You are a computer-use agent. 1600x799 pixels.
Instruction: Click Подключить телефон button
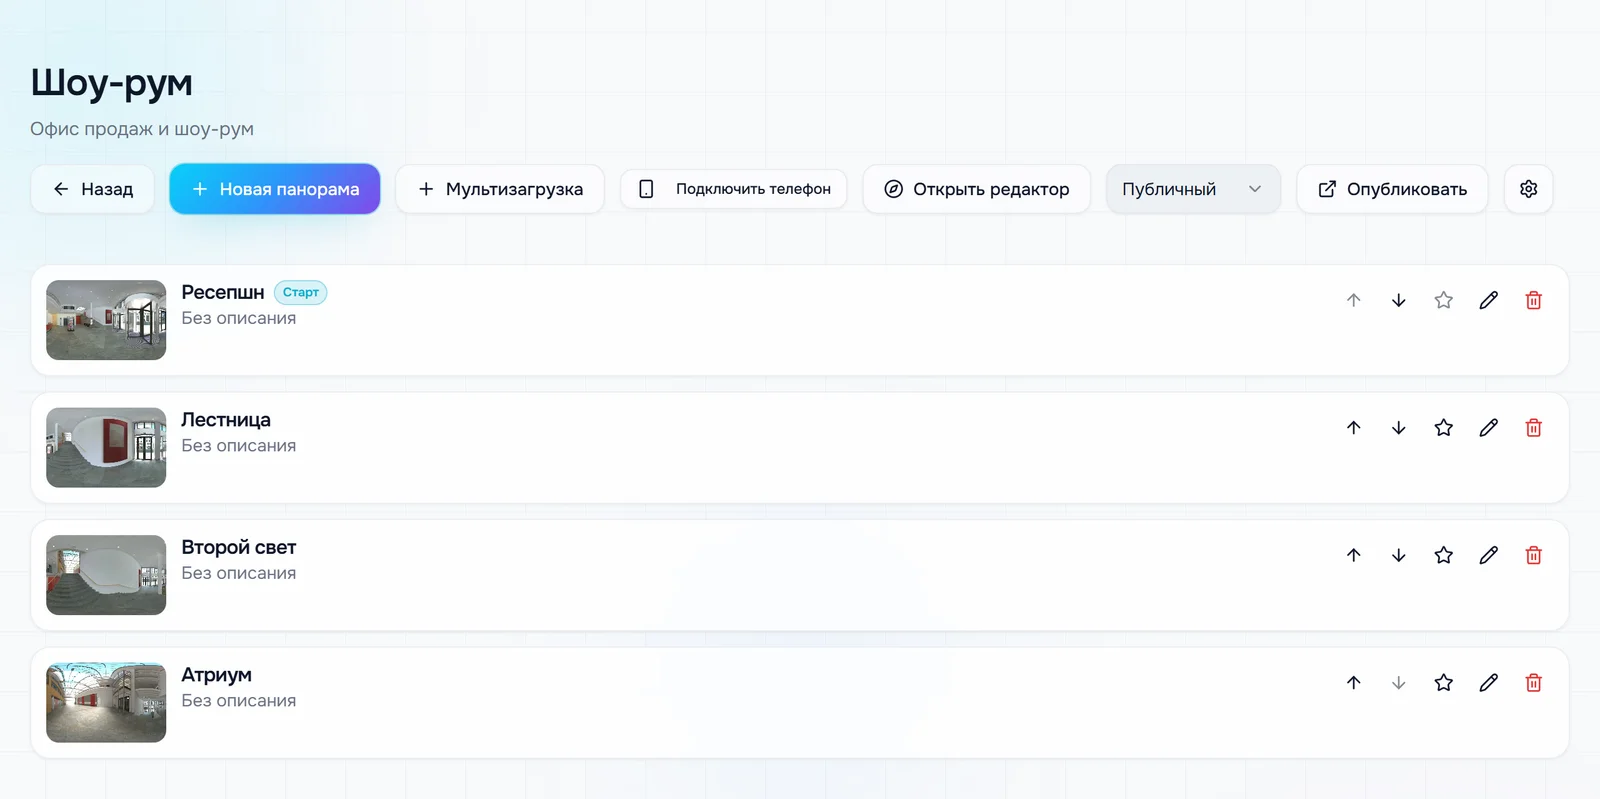[734, 189]
